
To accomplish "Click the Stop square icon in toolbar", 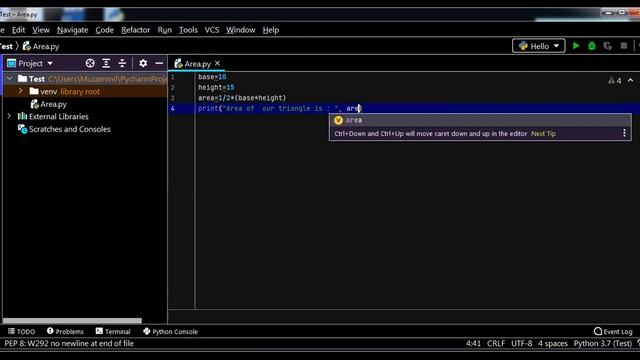I will point(624,46).
